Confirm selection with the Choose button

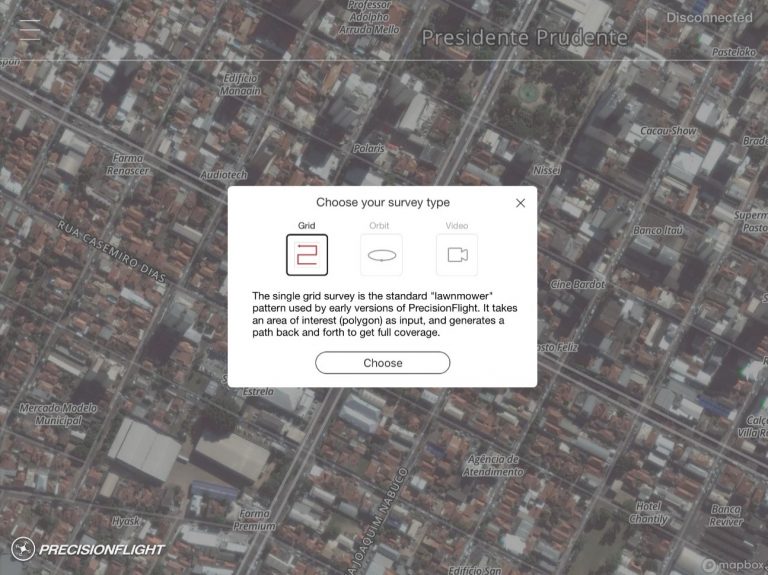[x=383, y=363]
